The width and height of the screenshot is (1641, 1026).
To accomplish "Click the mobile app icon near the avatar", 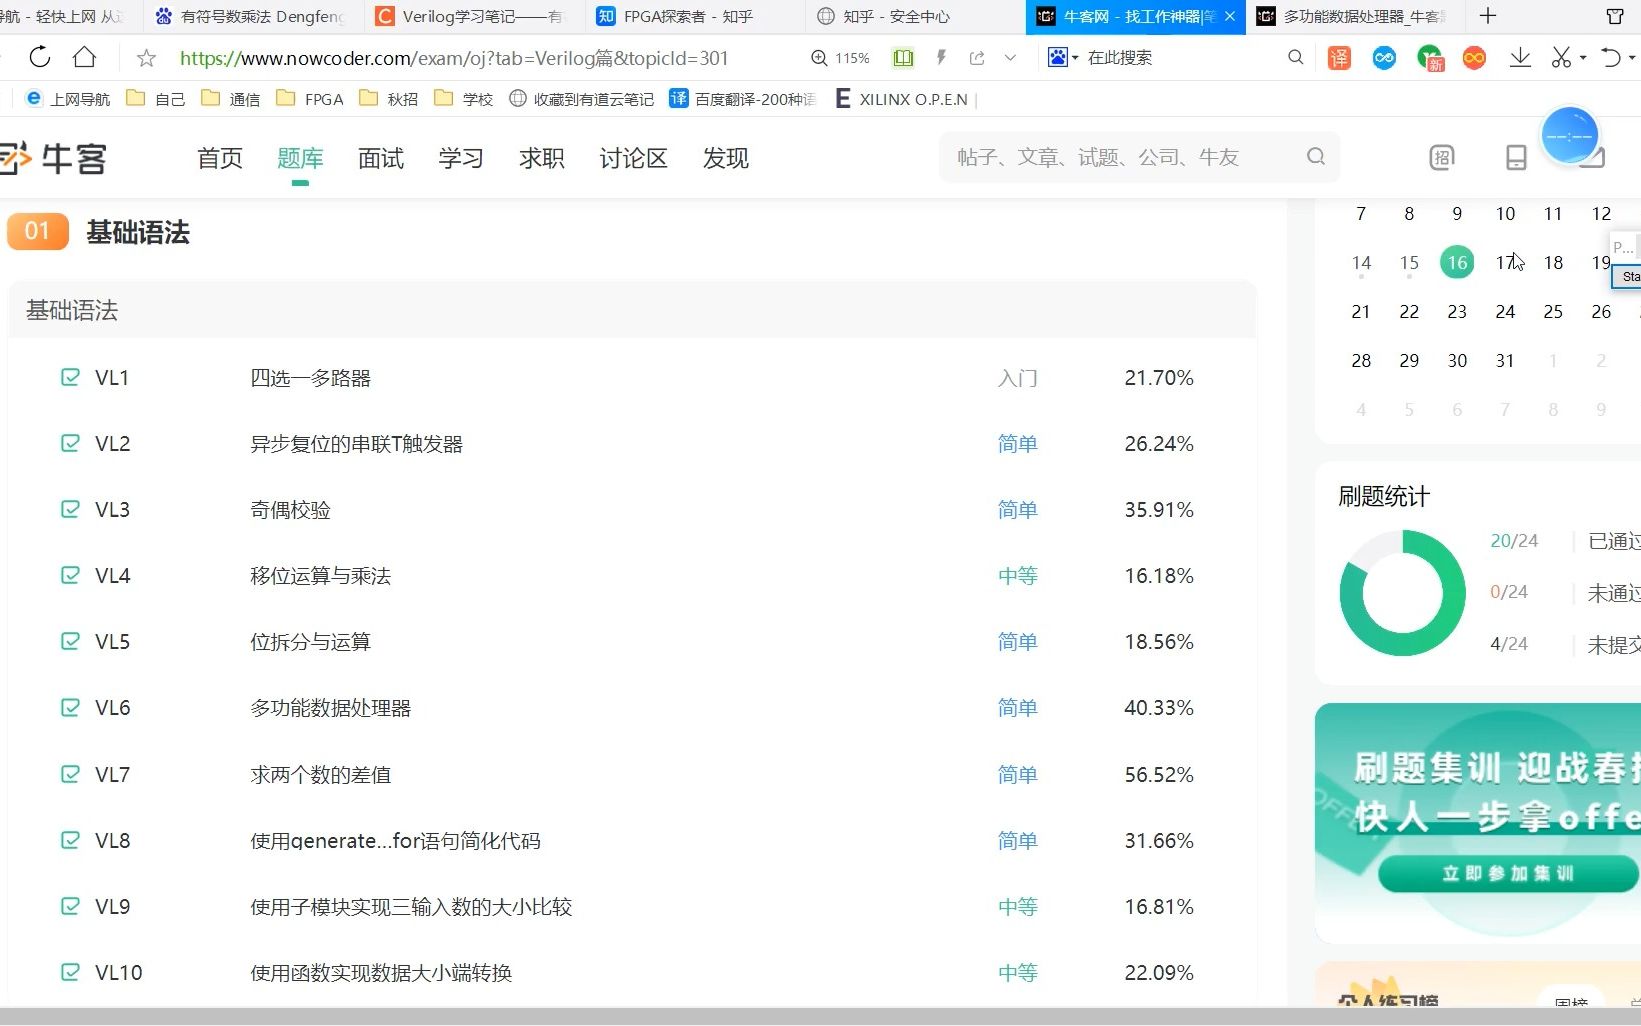I will coord(1516,157).
